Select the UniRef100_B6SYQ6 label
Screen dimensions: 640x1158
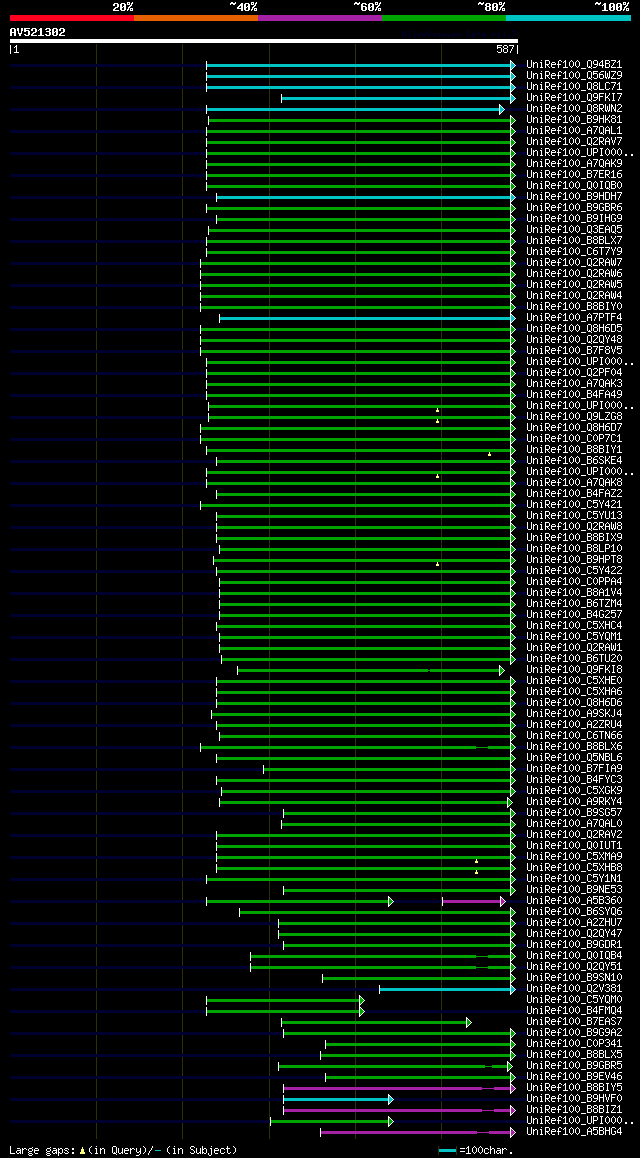click(574, 912)
